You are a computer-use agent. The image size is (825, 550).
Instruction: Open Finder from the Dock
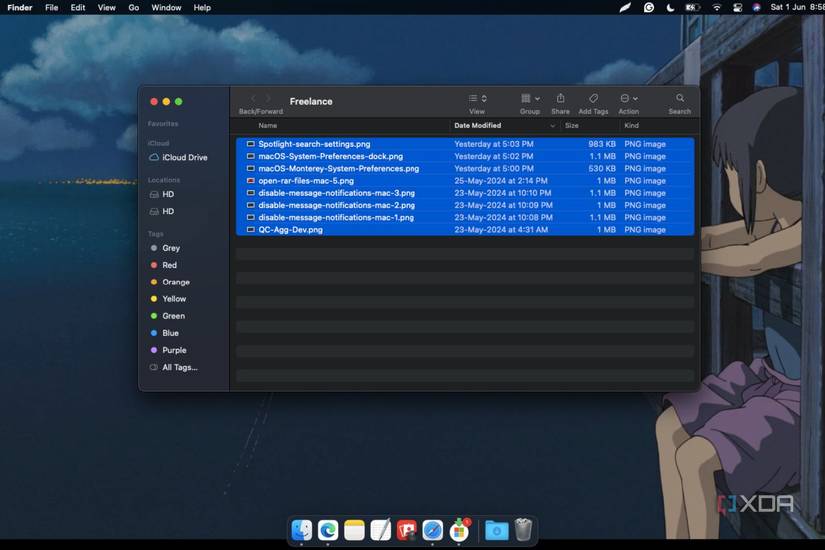click(x=302, y=530)
